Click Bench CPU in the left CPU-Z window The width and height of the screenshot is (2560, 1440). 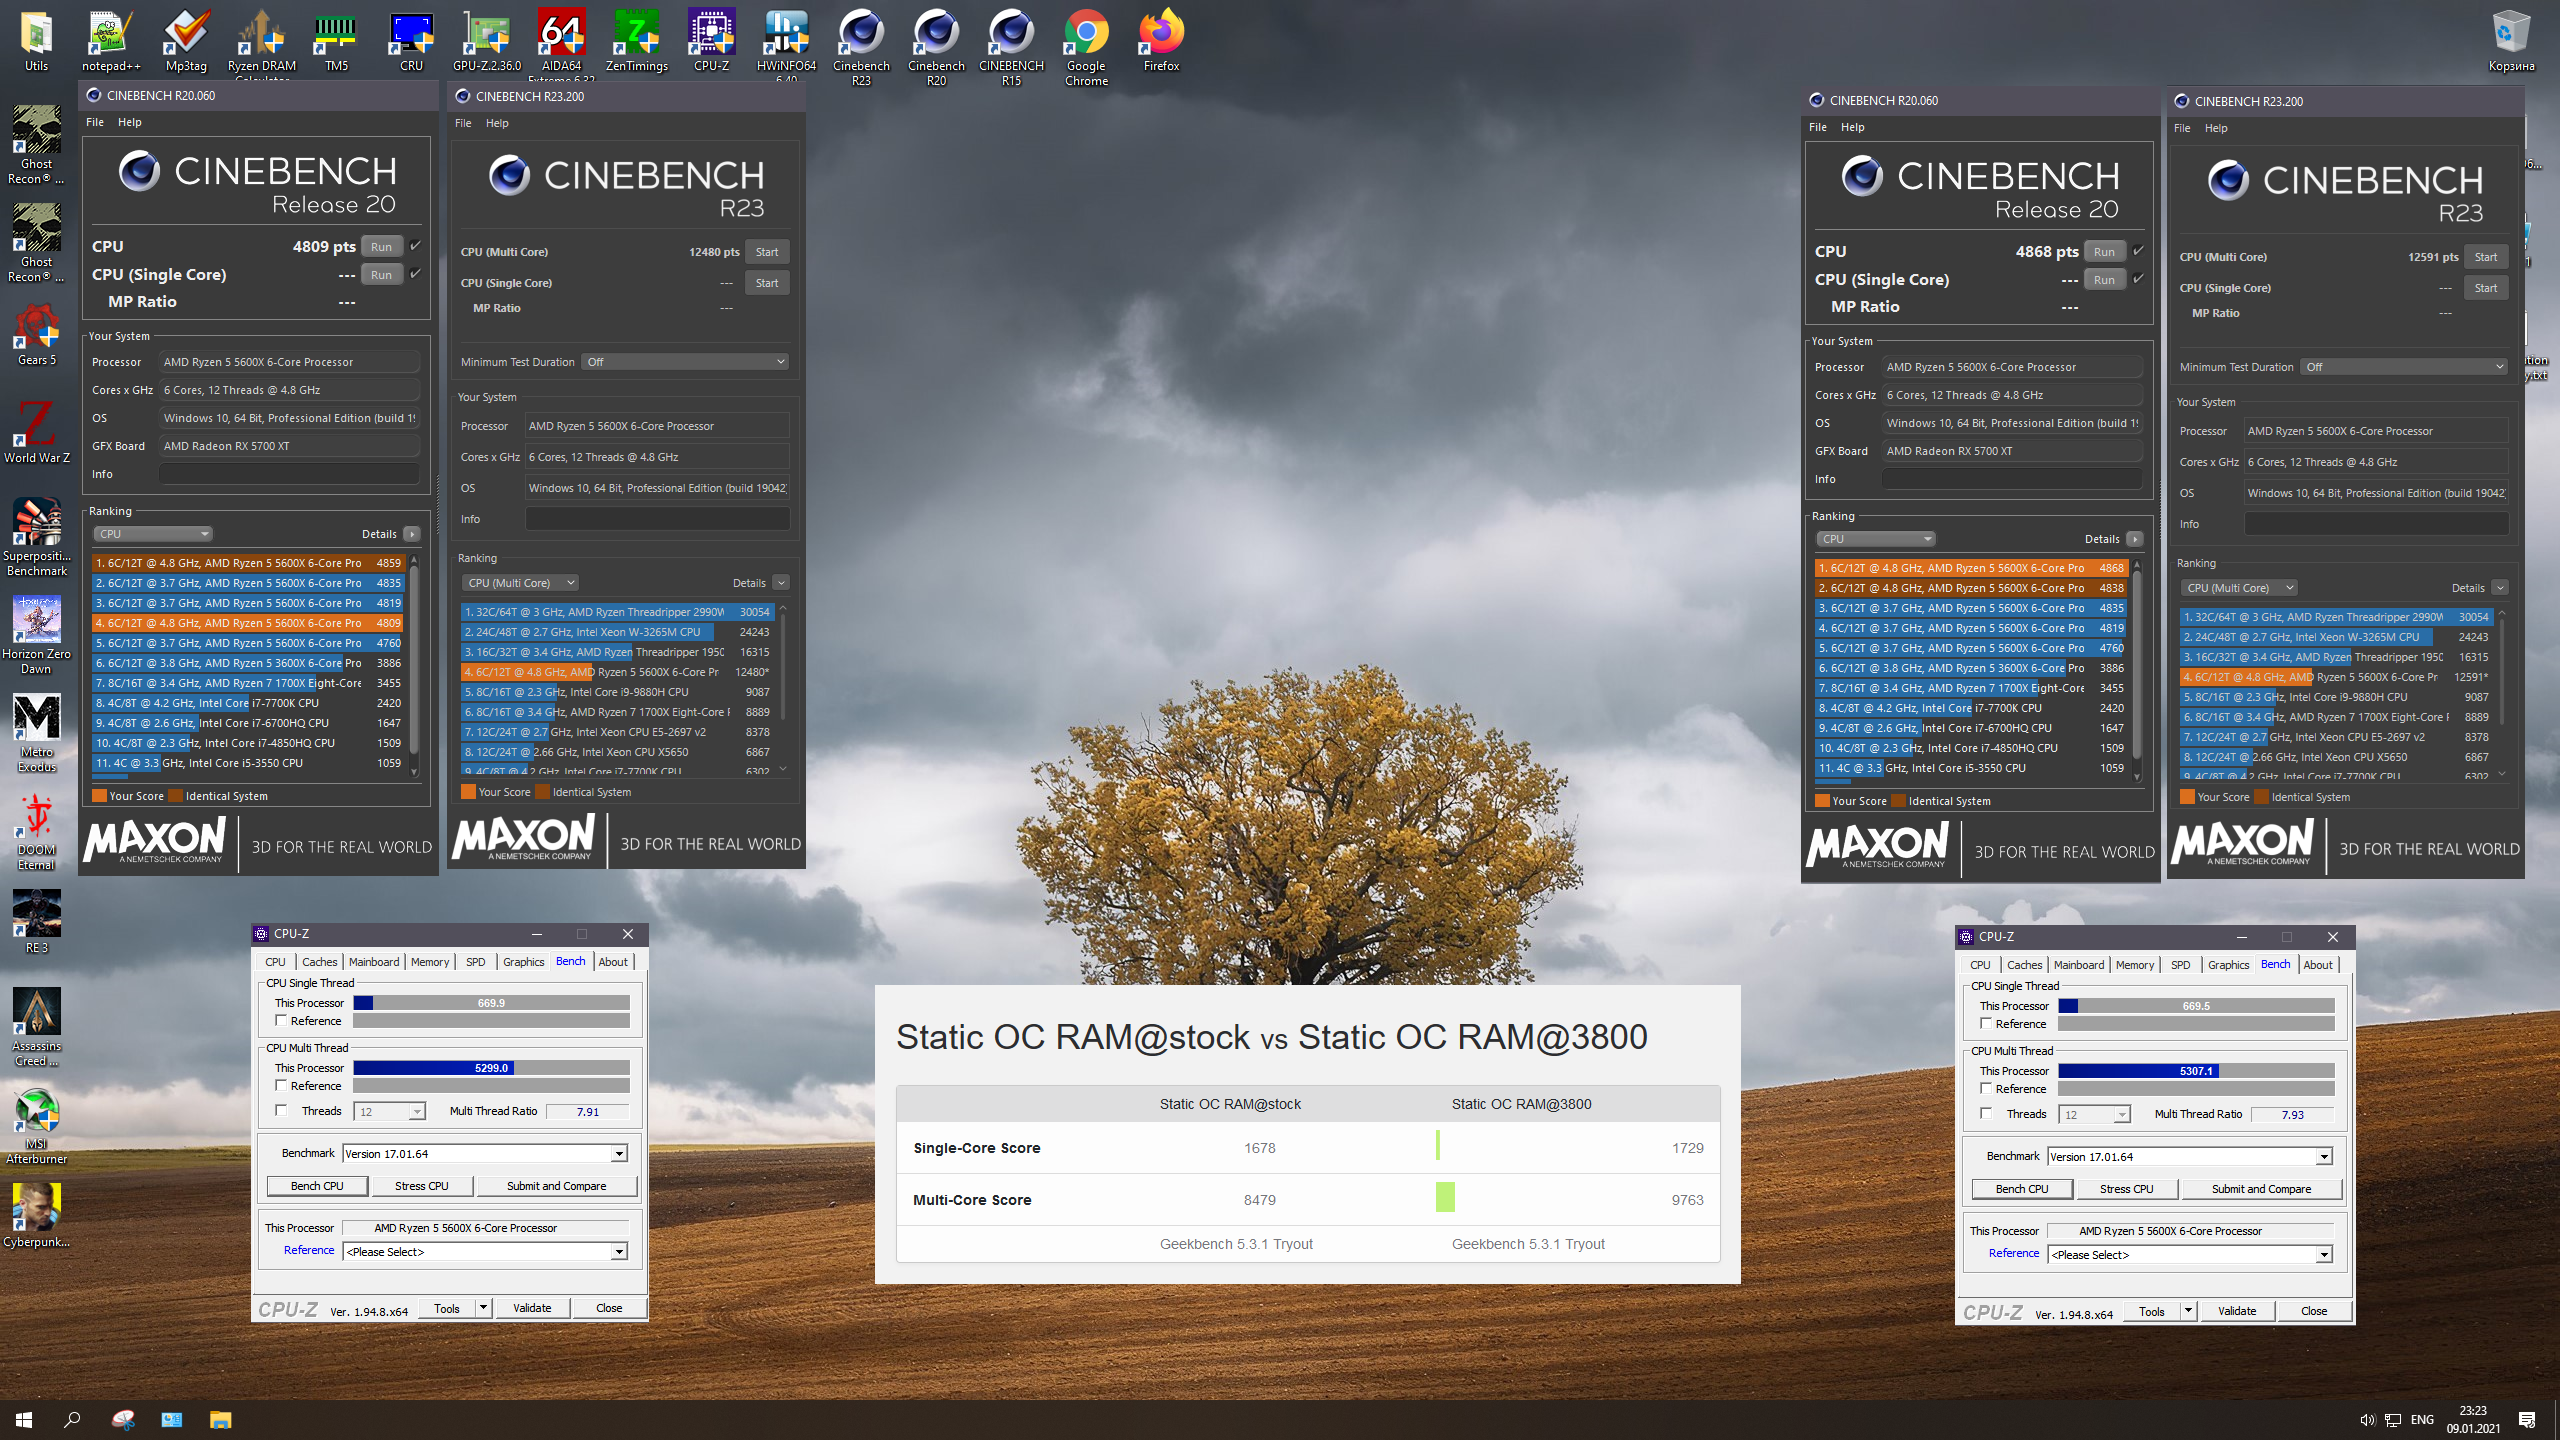[317, 1186]
